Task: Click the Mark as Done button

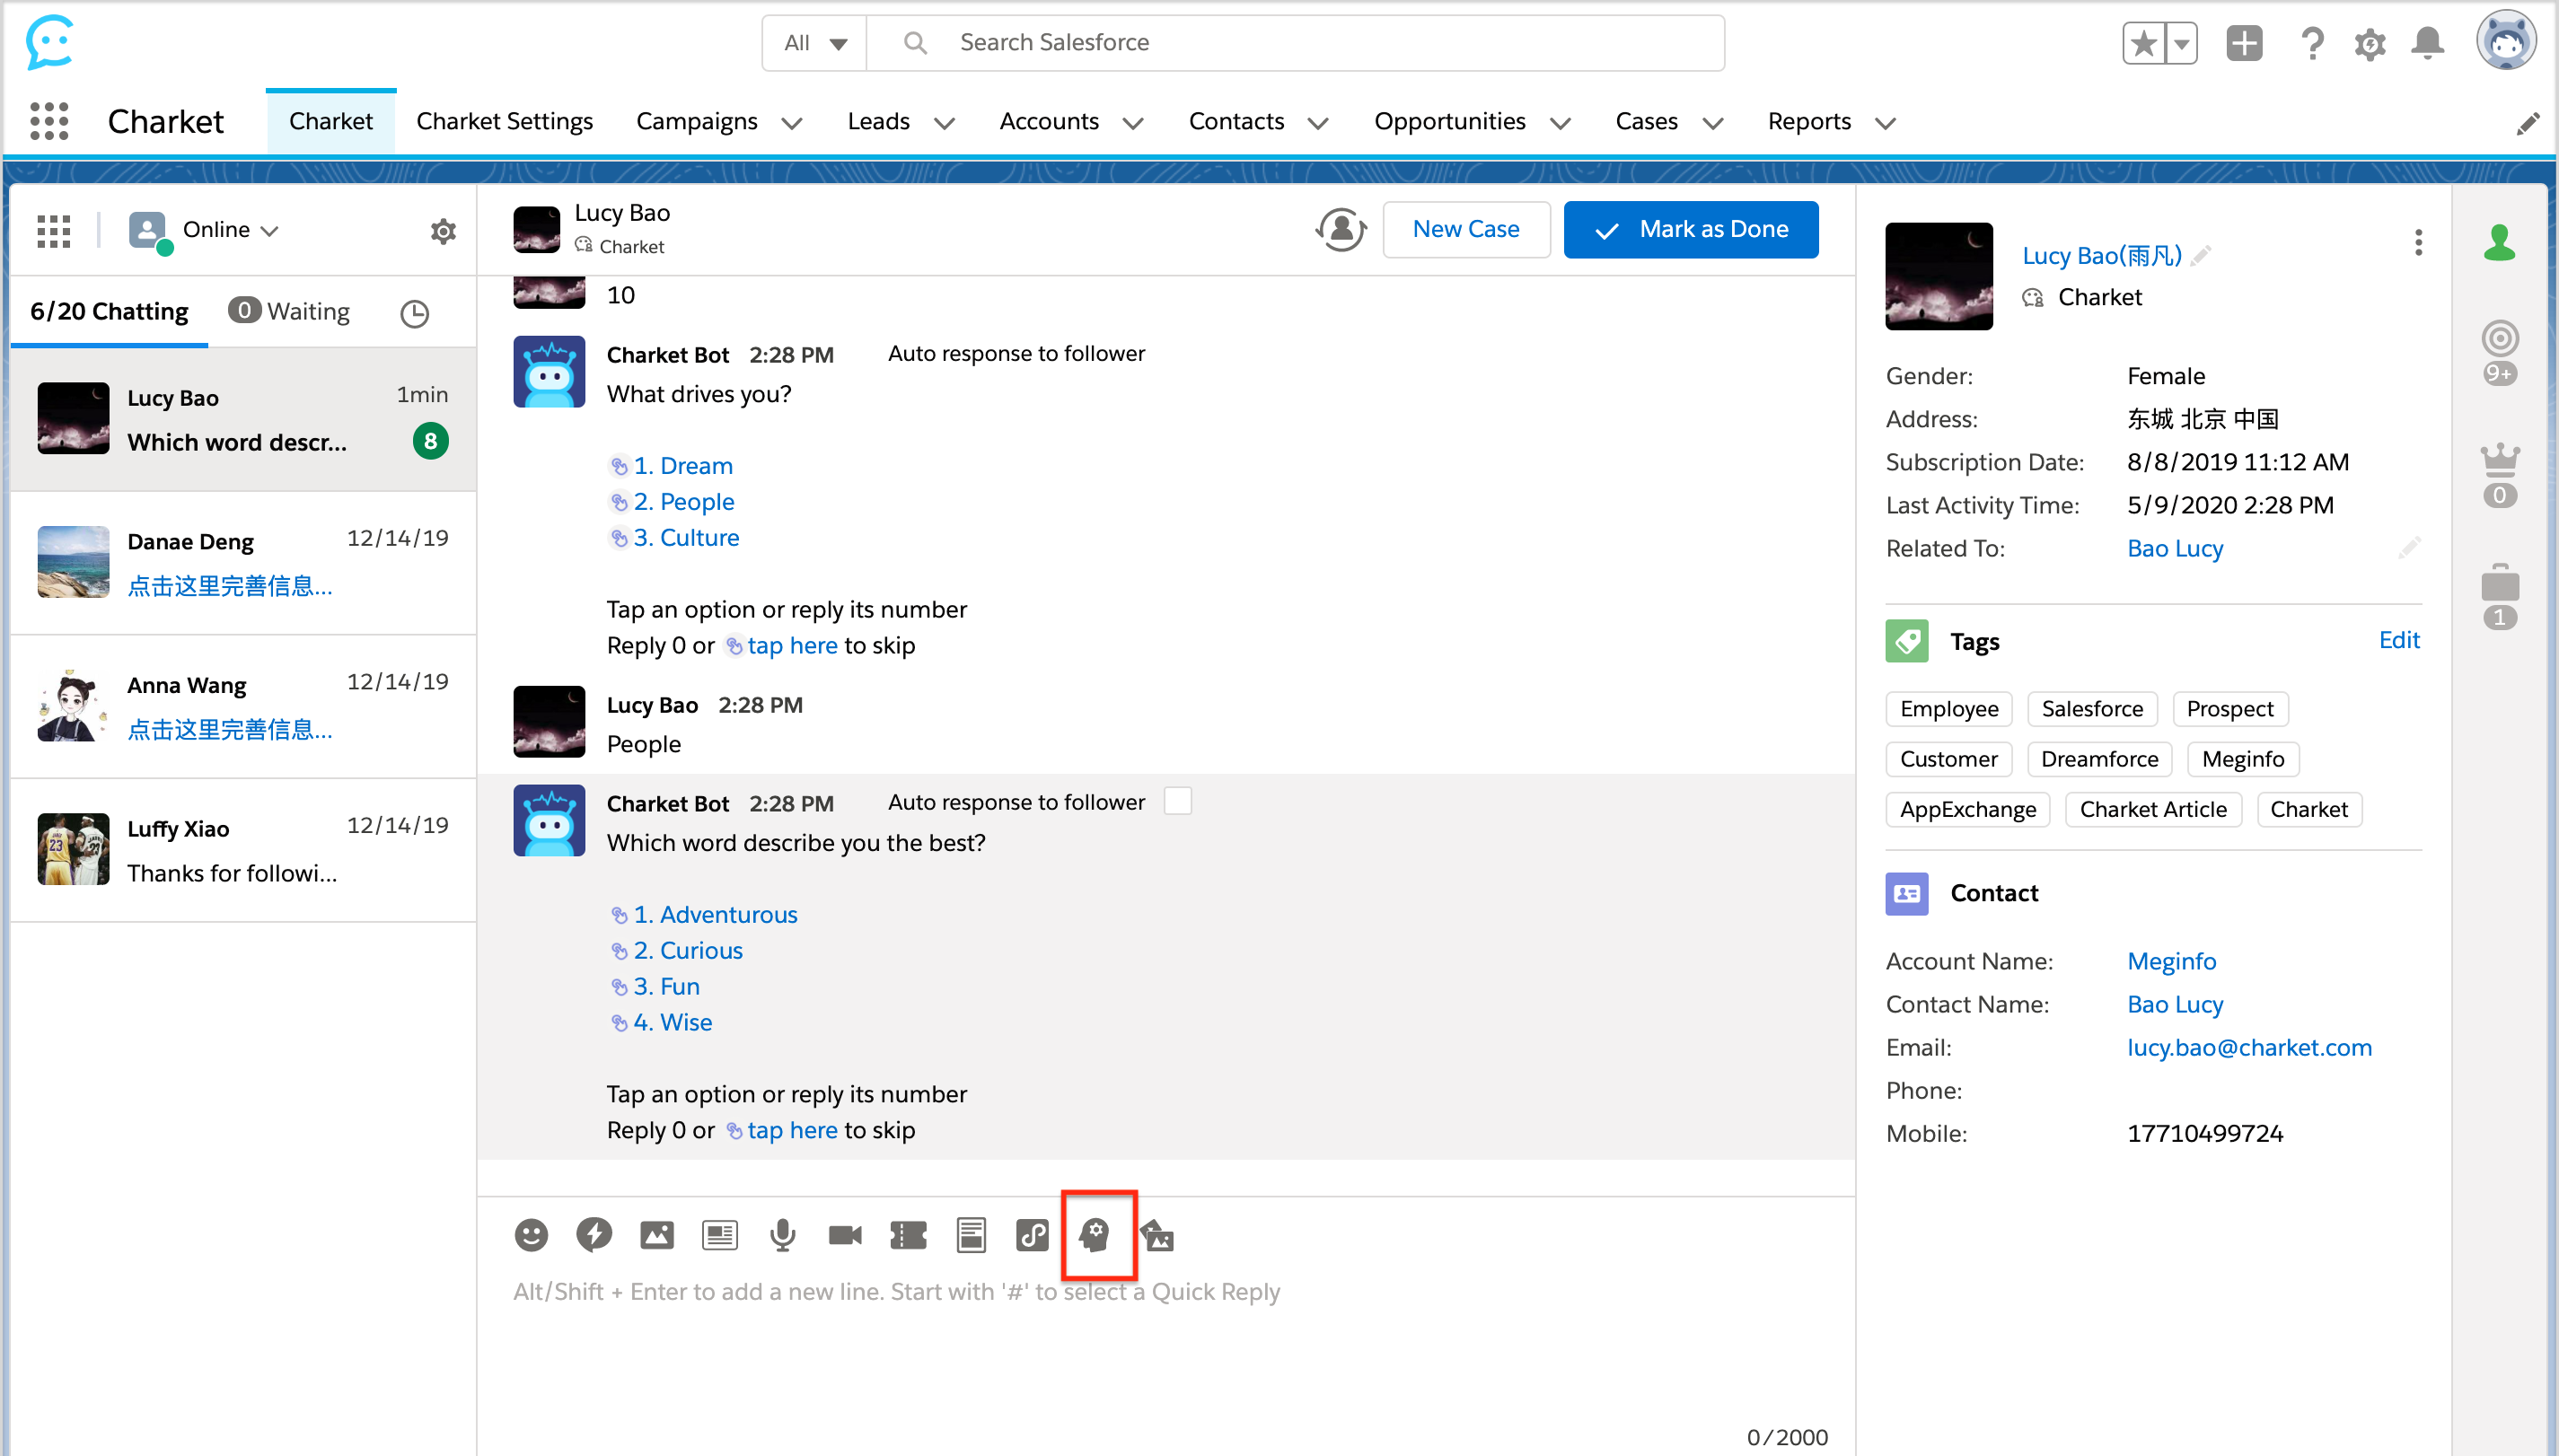Action: coord(1690,229)
